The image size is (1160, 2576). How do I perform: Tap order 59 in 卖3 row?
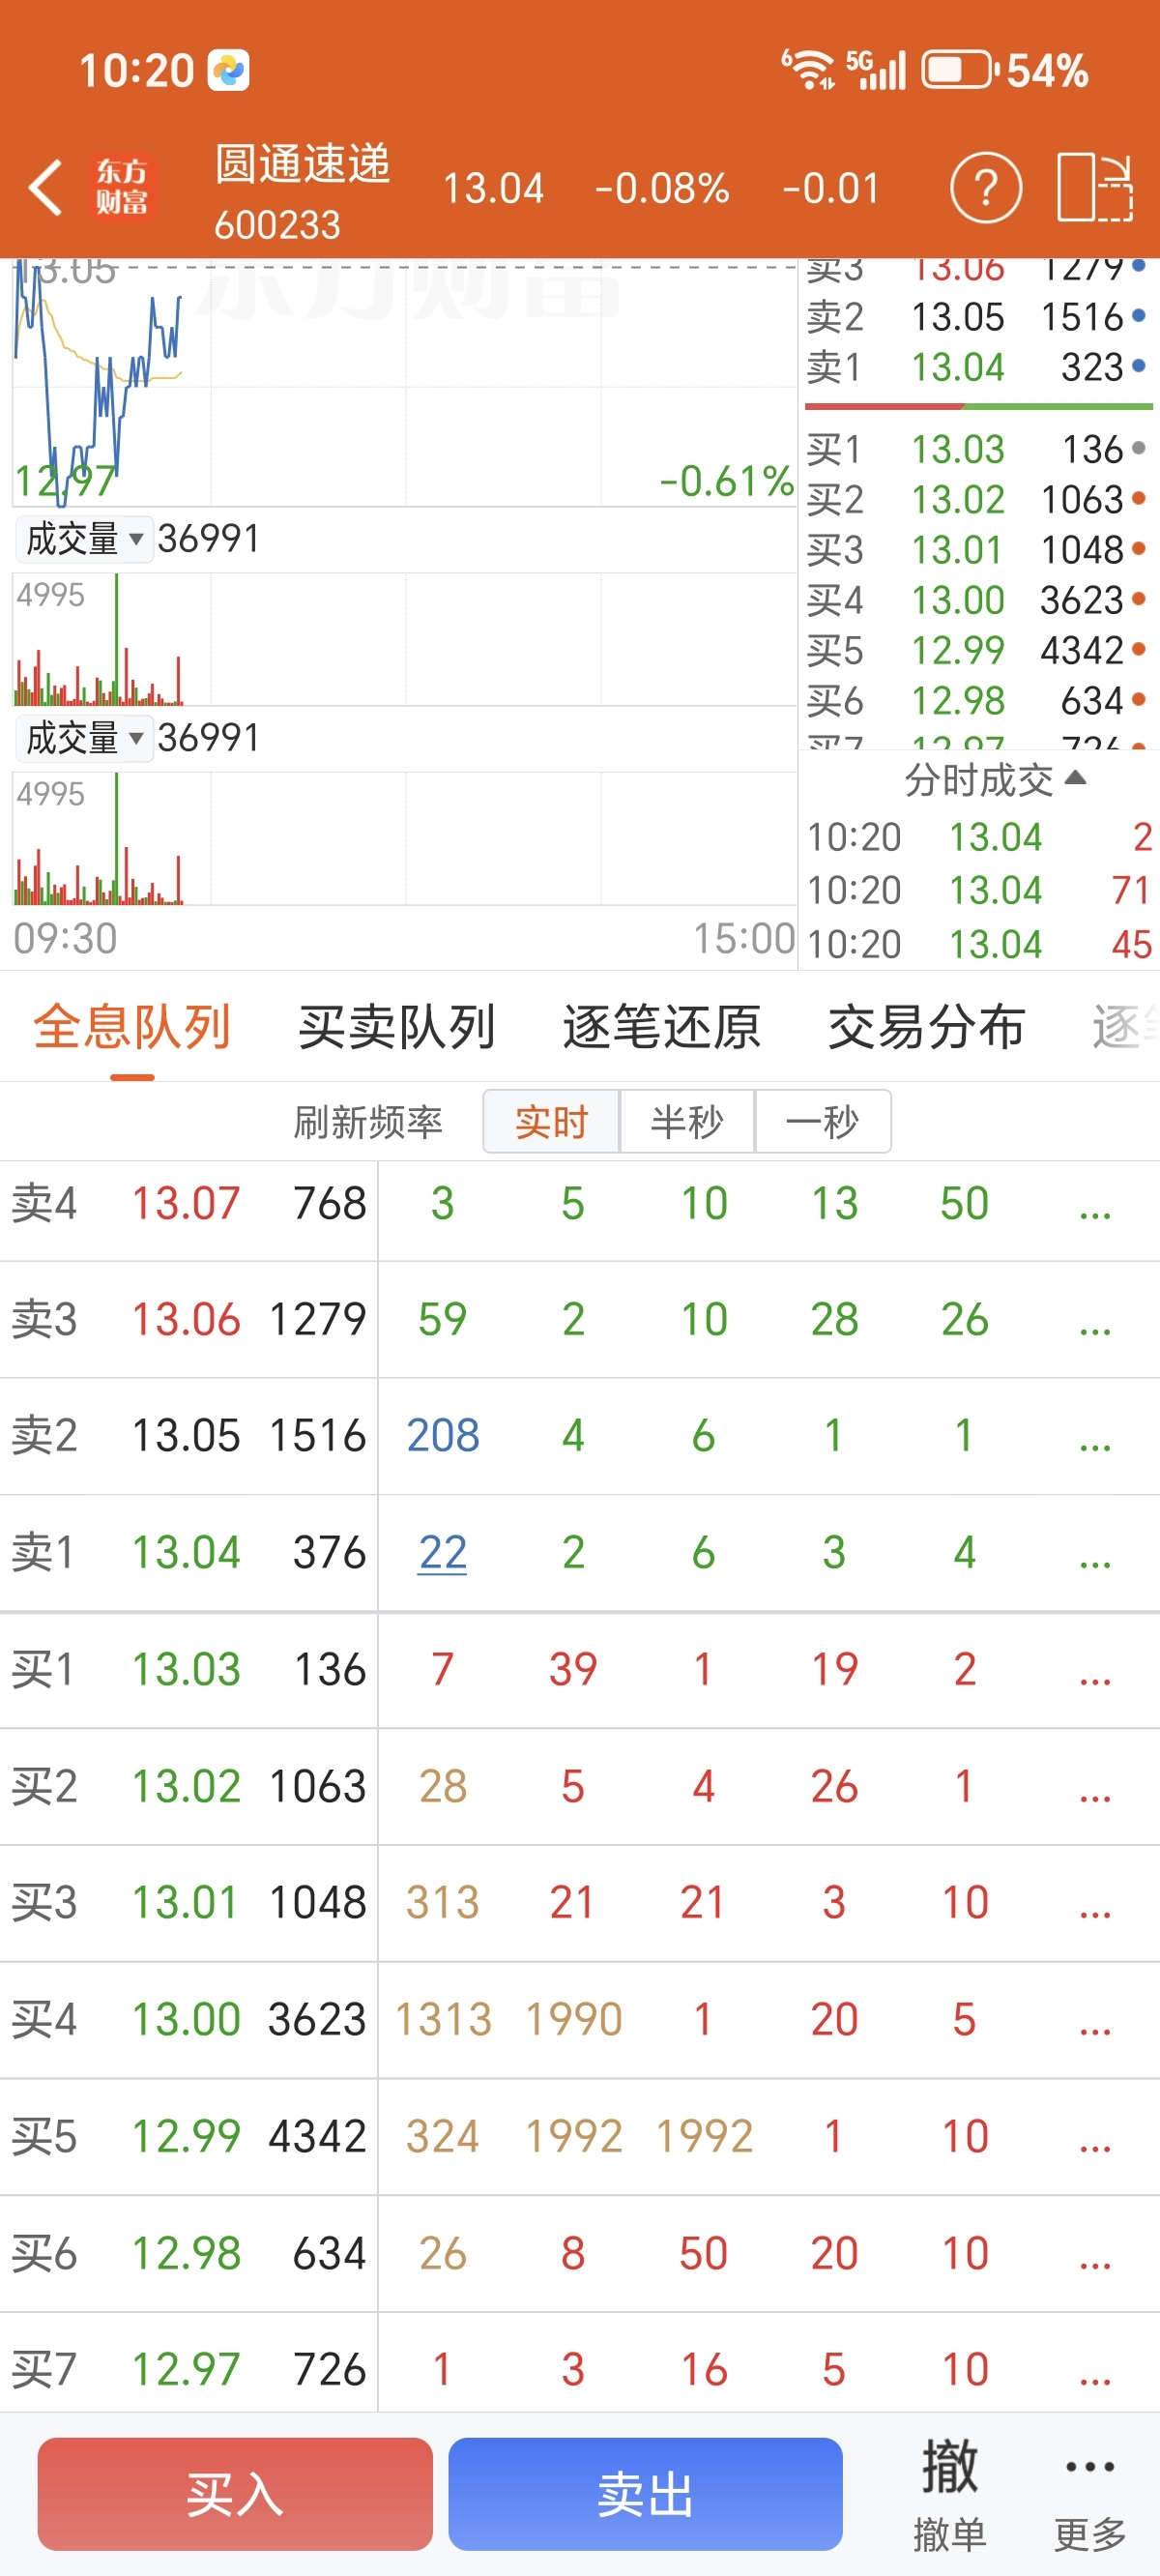(442, 1319)
